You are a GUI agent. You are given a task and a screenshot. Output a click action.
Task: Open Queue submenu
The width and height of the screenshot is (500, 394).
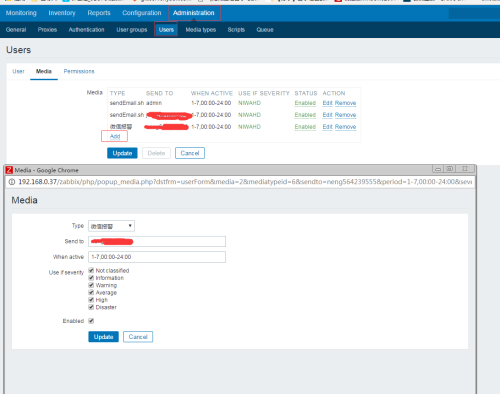(265, 30)
